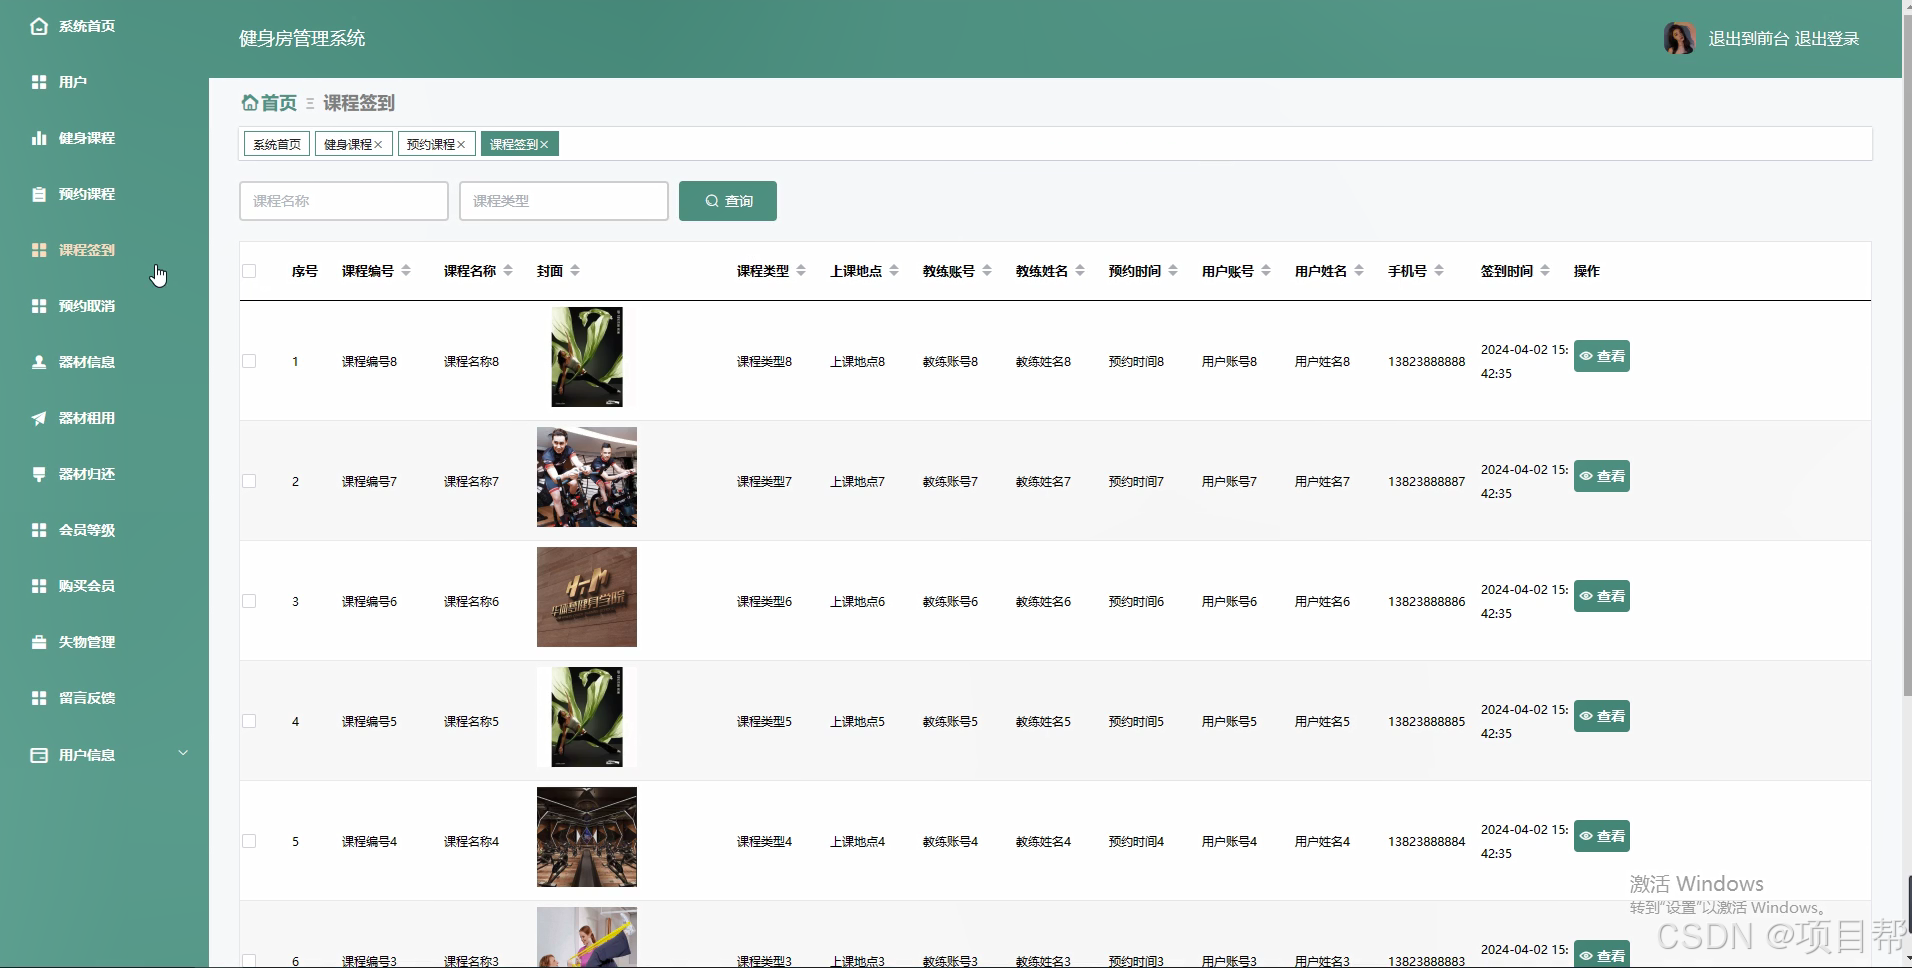
Task: Click the grid icon beside 留言反馈
Action: [39, 698]
